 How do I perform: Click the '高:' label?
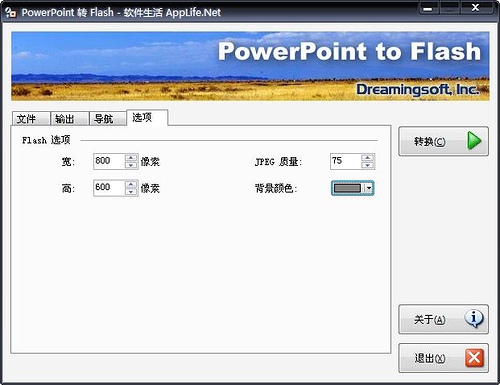[69, 189]
